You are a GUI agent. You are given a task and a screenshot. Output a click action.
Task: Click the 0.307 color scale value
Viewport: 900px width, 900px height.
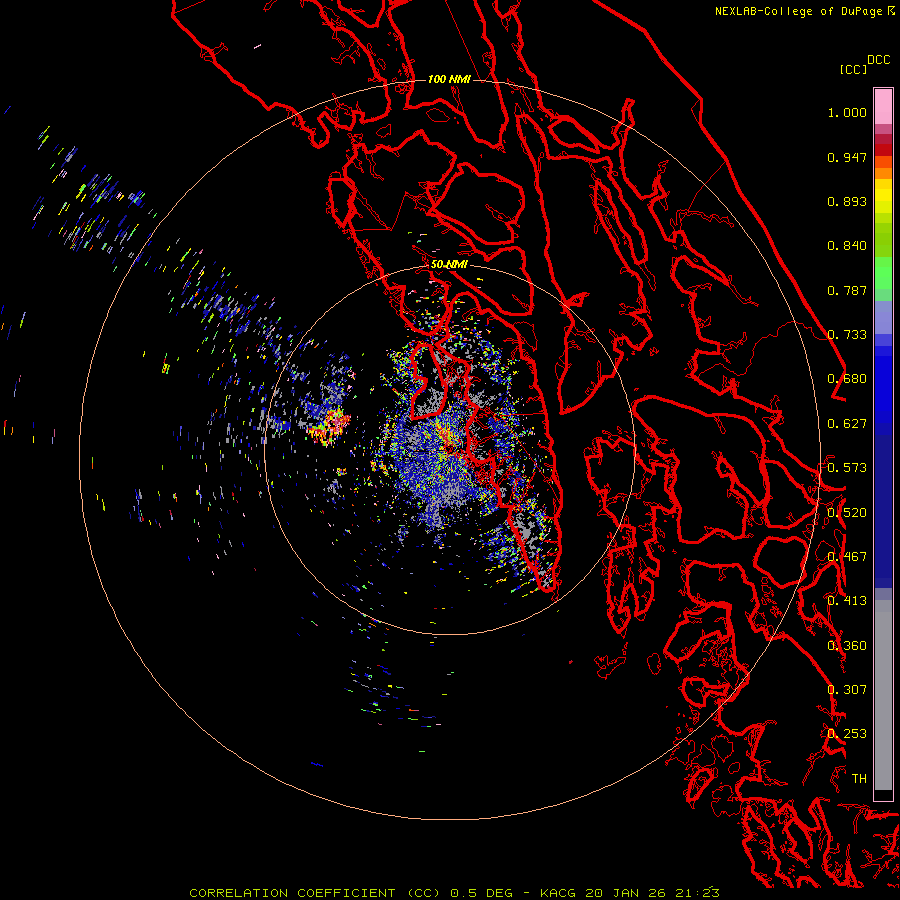coord(847,690)
